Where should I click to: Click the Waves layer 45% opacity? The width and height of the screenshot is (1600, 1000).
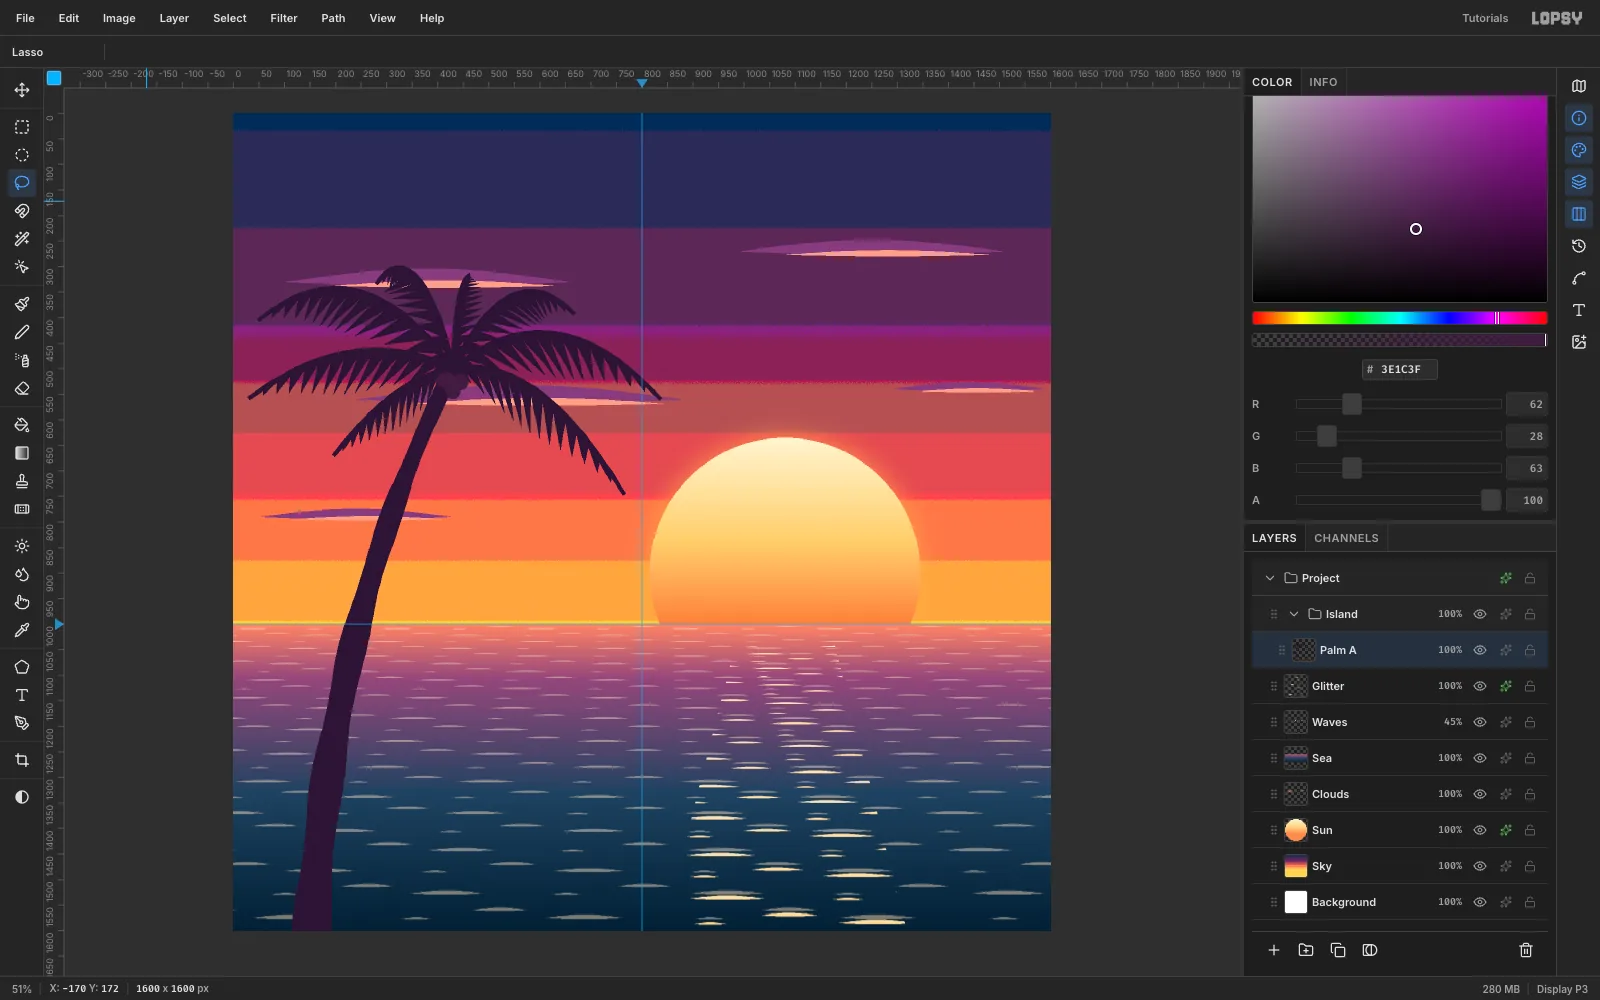pyautogui.click(x=1453, y=722)
